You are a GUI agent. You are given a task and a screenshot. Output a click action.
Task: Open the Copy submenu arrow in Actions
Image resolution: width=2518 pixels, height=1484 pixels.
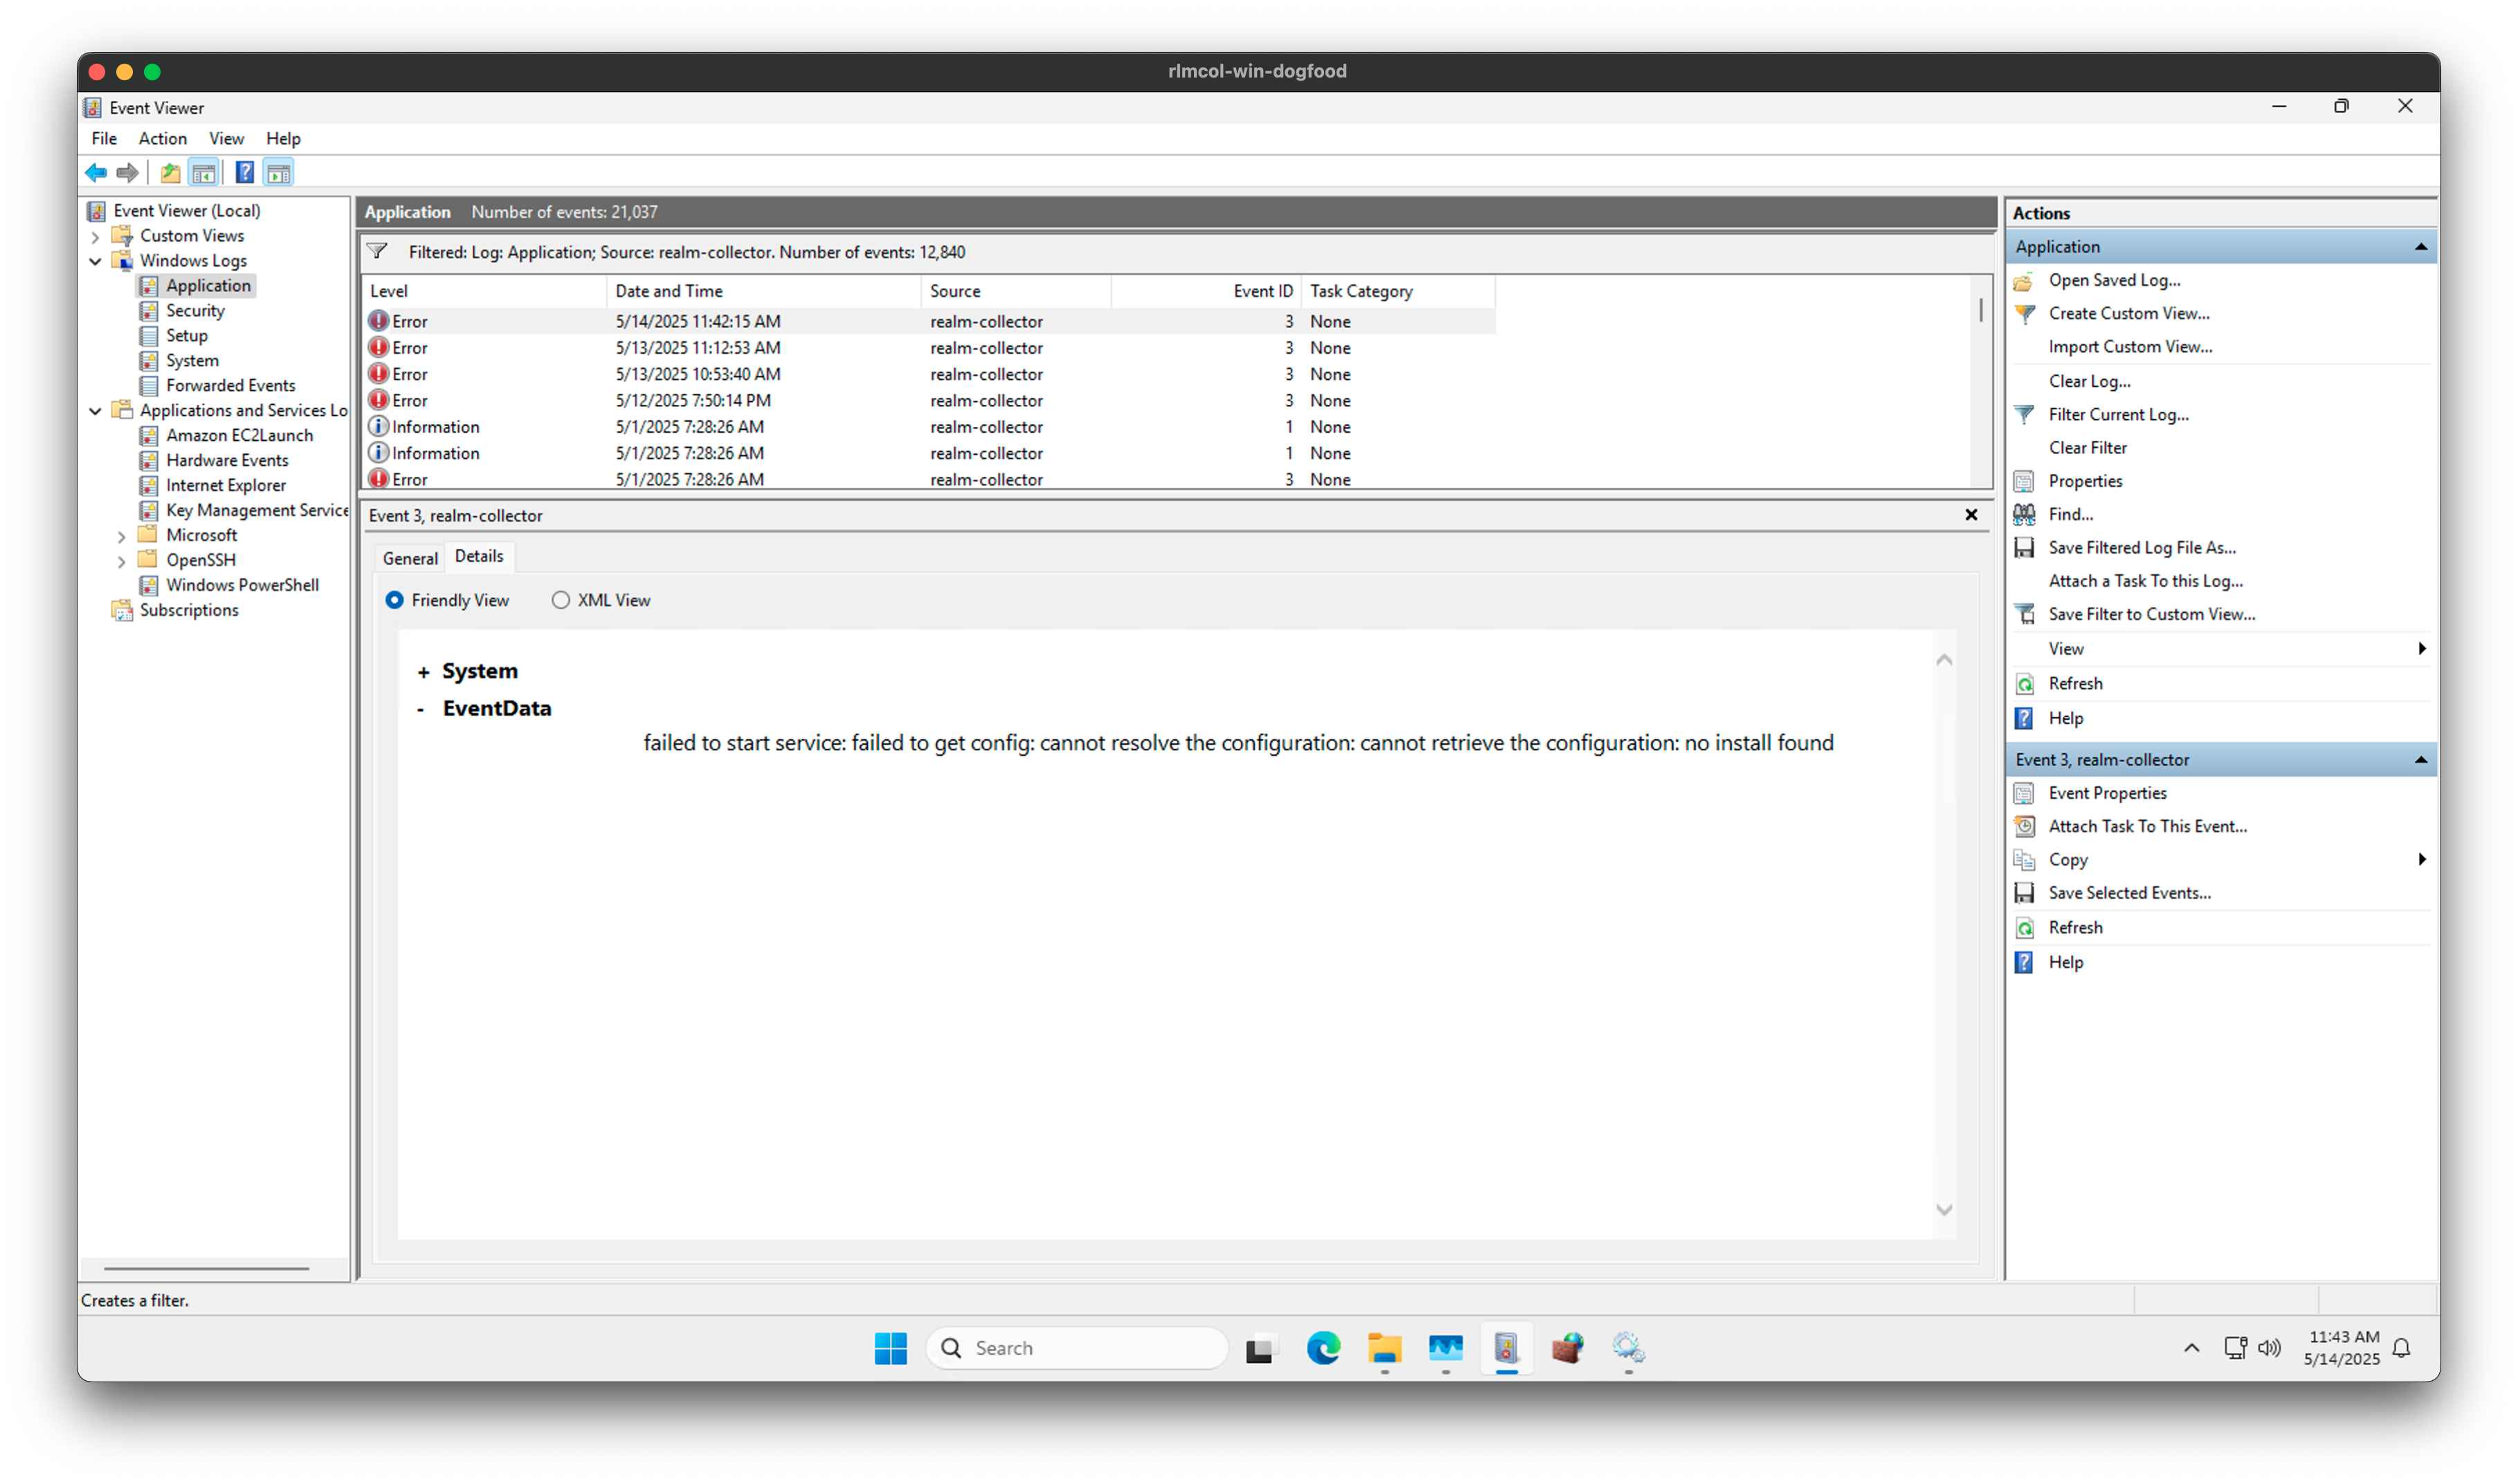point(2421,860)
